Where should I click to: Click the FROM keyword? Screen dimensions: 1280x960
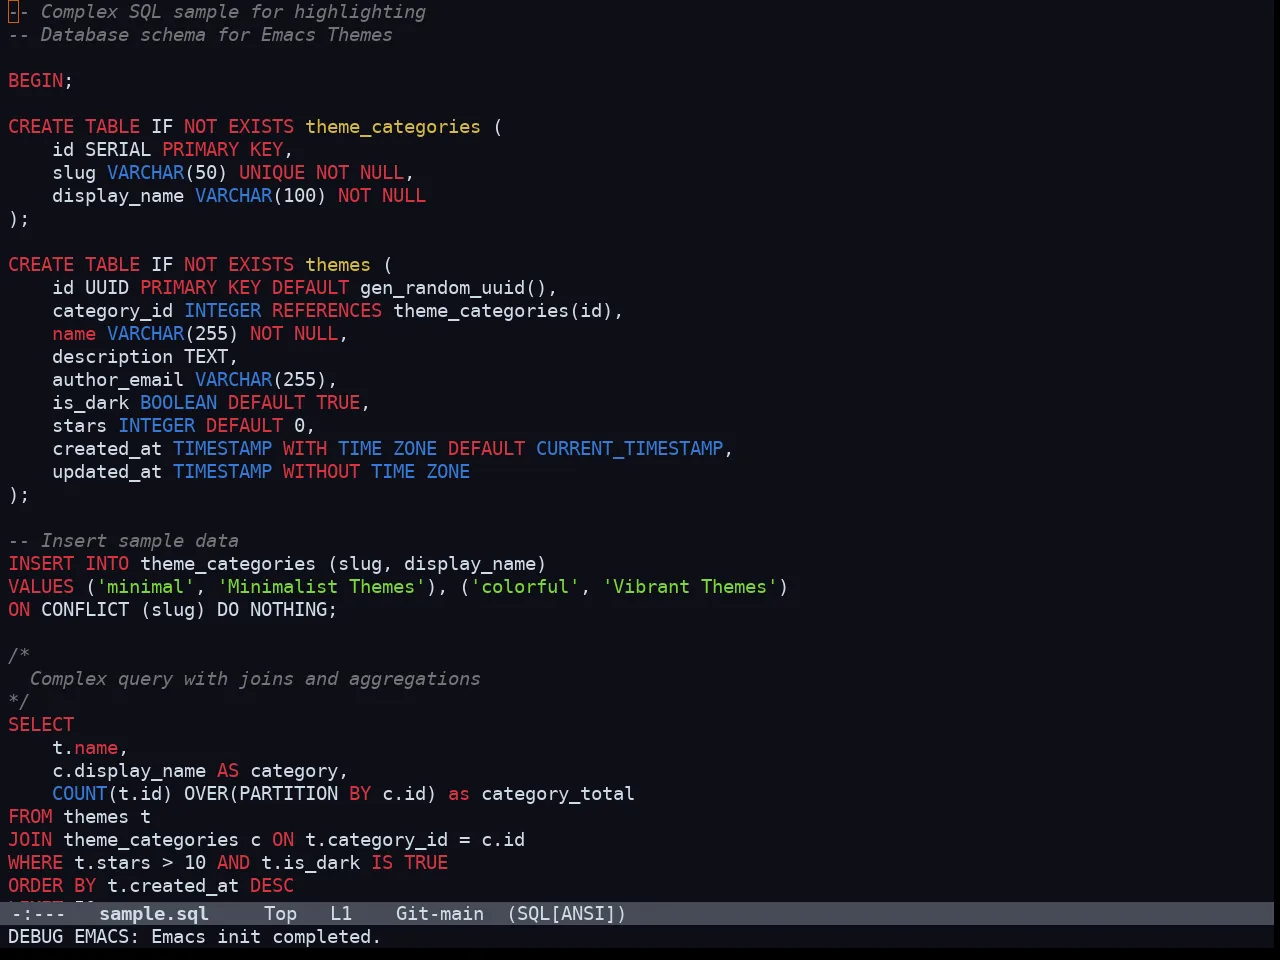tap(30, 817)
